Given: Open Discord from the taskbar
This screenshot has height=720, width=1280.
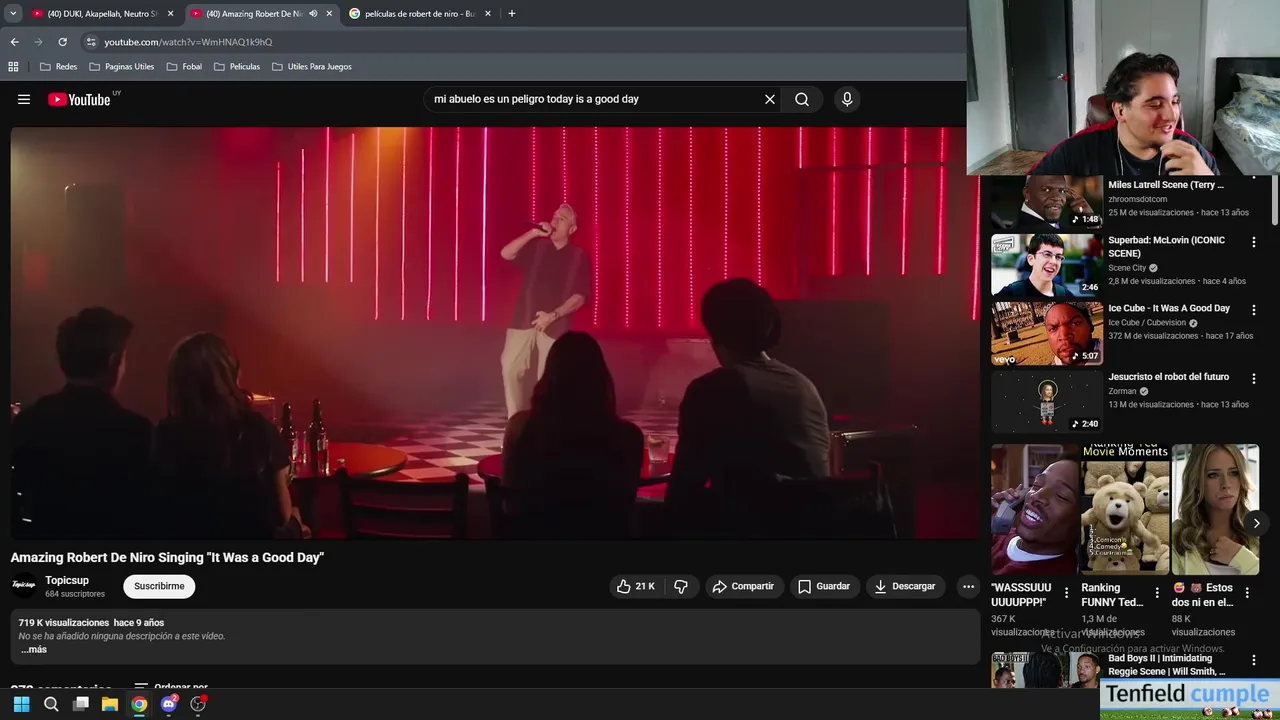Looking at the screenshot, I should 169,704.
